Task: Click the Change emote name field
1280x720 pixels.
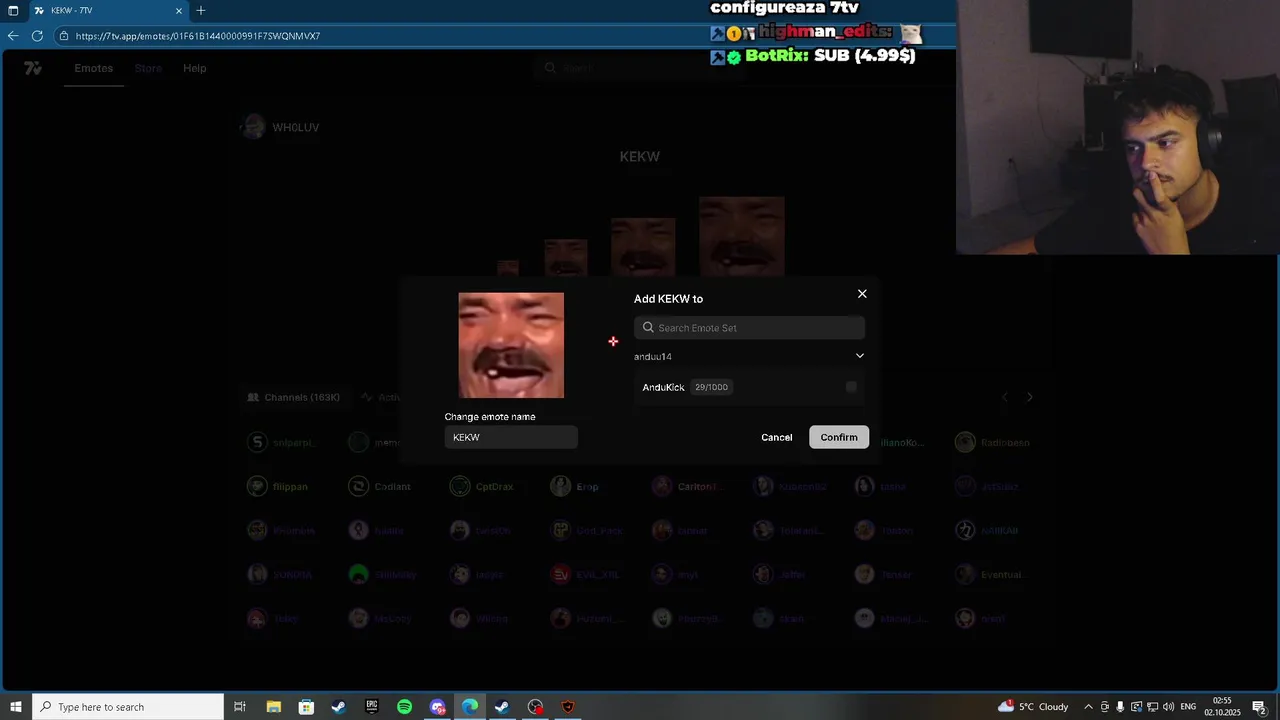Action: [x=511, y=437]
